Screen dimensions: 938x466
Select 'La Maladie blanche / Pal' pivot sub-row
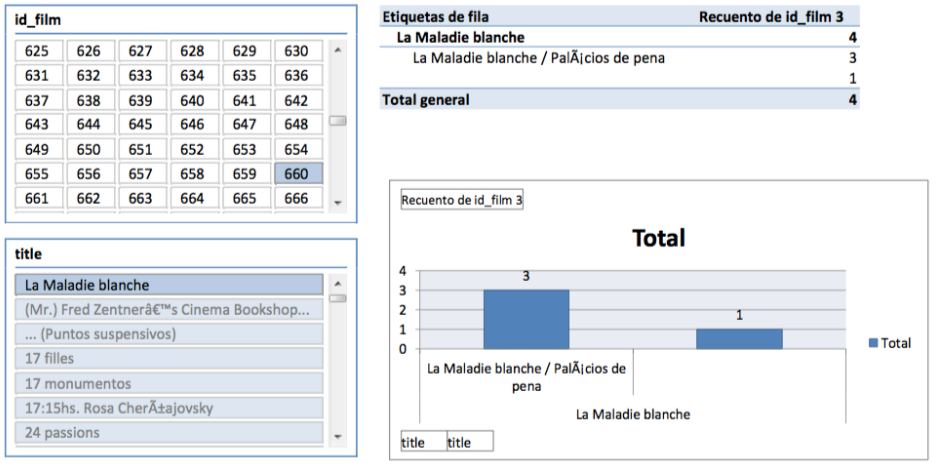pos(539,58)
